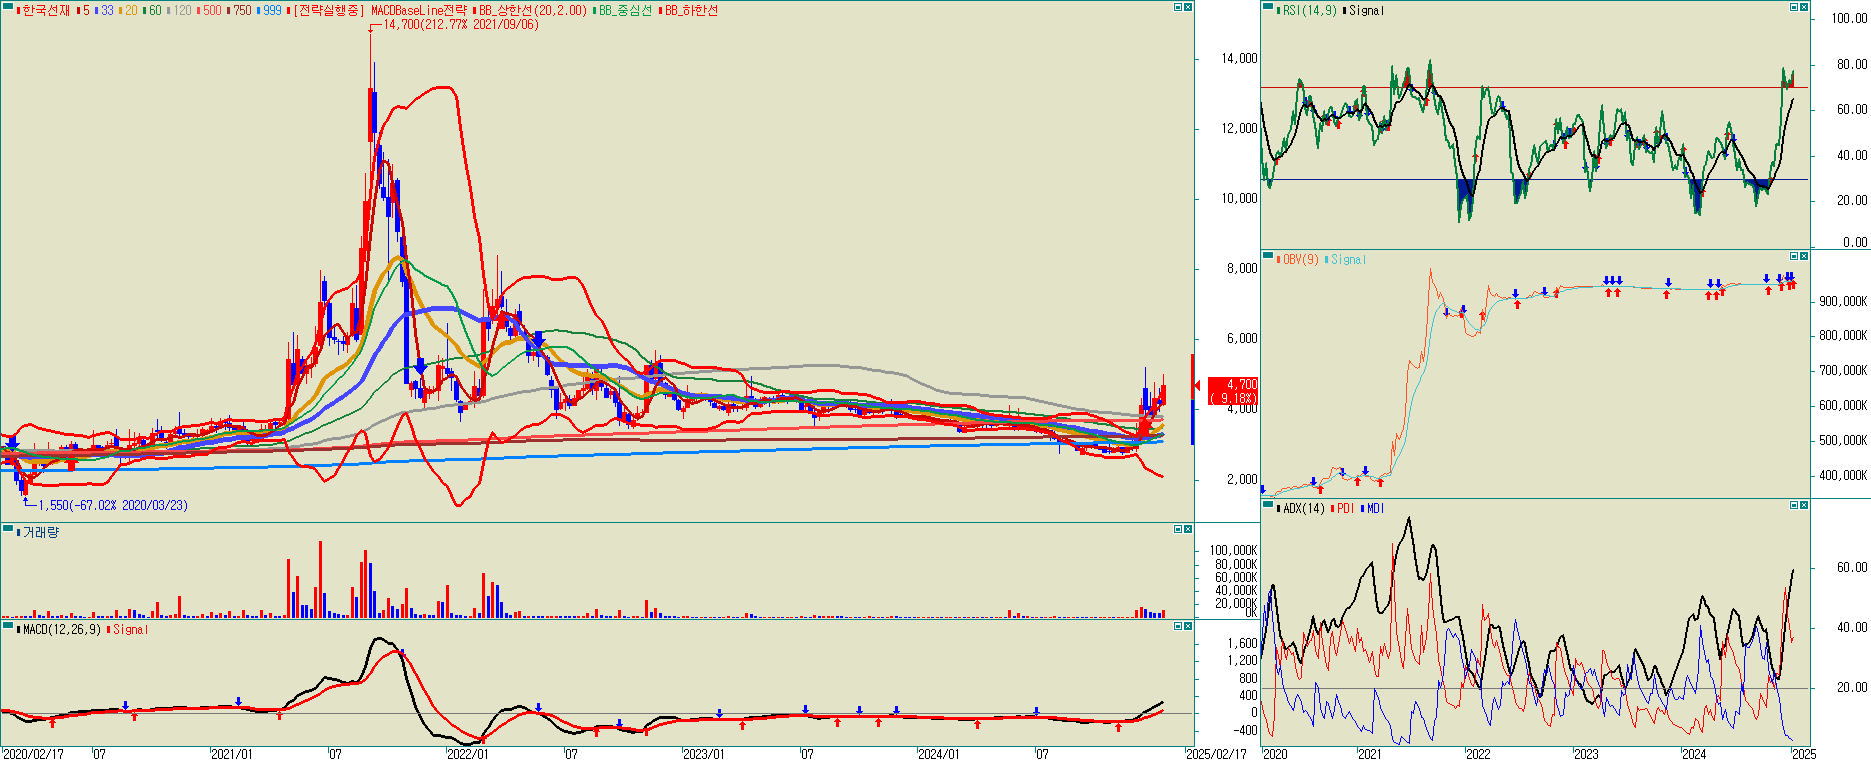Select the 60-day moving average legend
This screenshot has width=1871, height=764.
pyautogui.click(x=153, y=10)
